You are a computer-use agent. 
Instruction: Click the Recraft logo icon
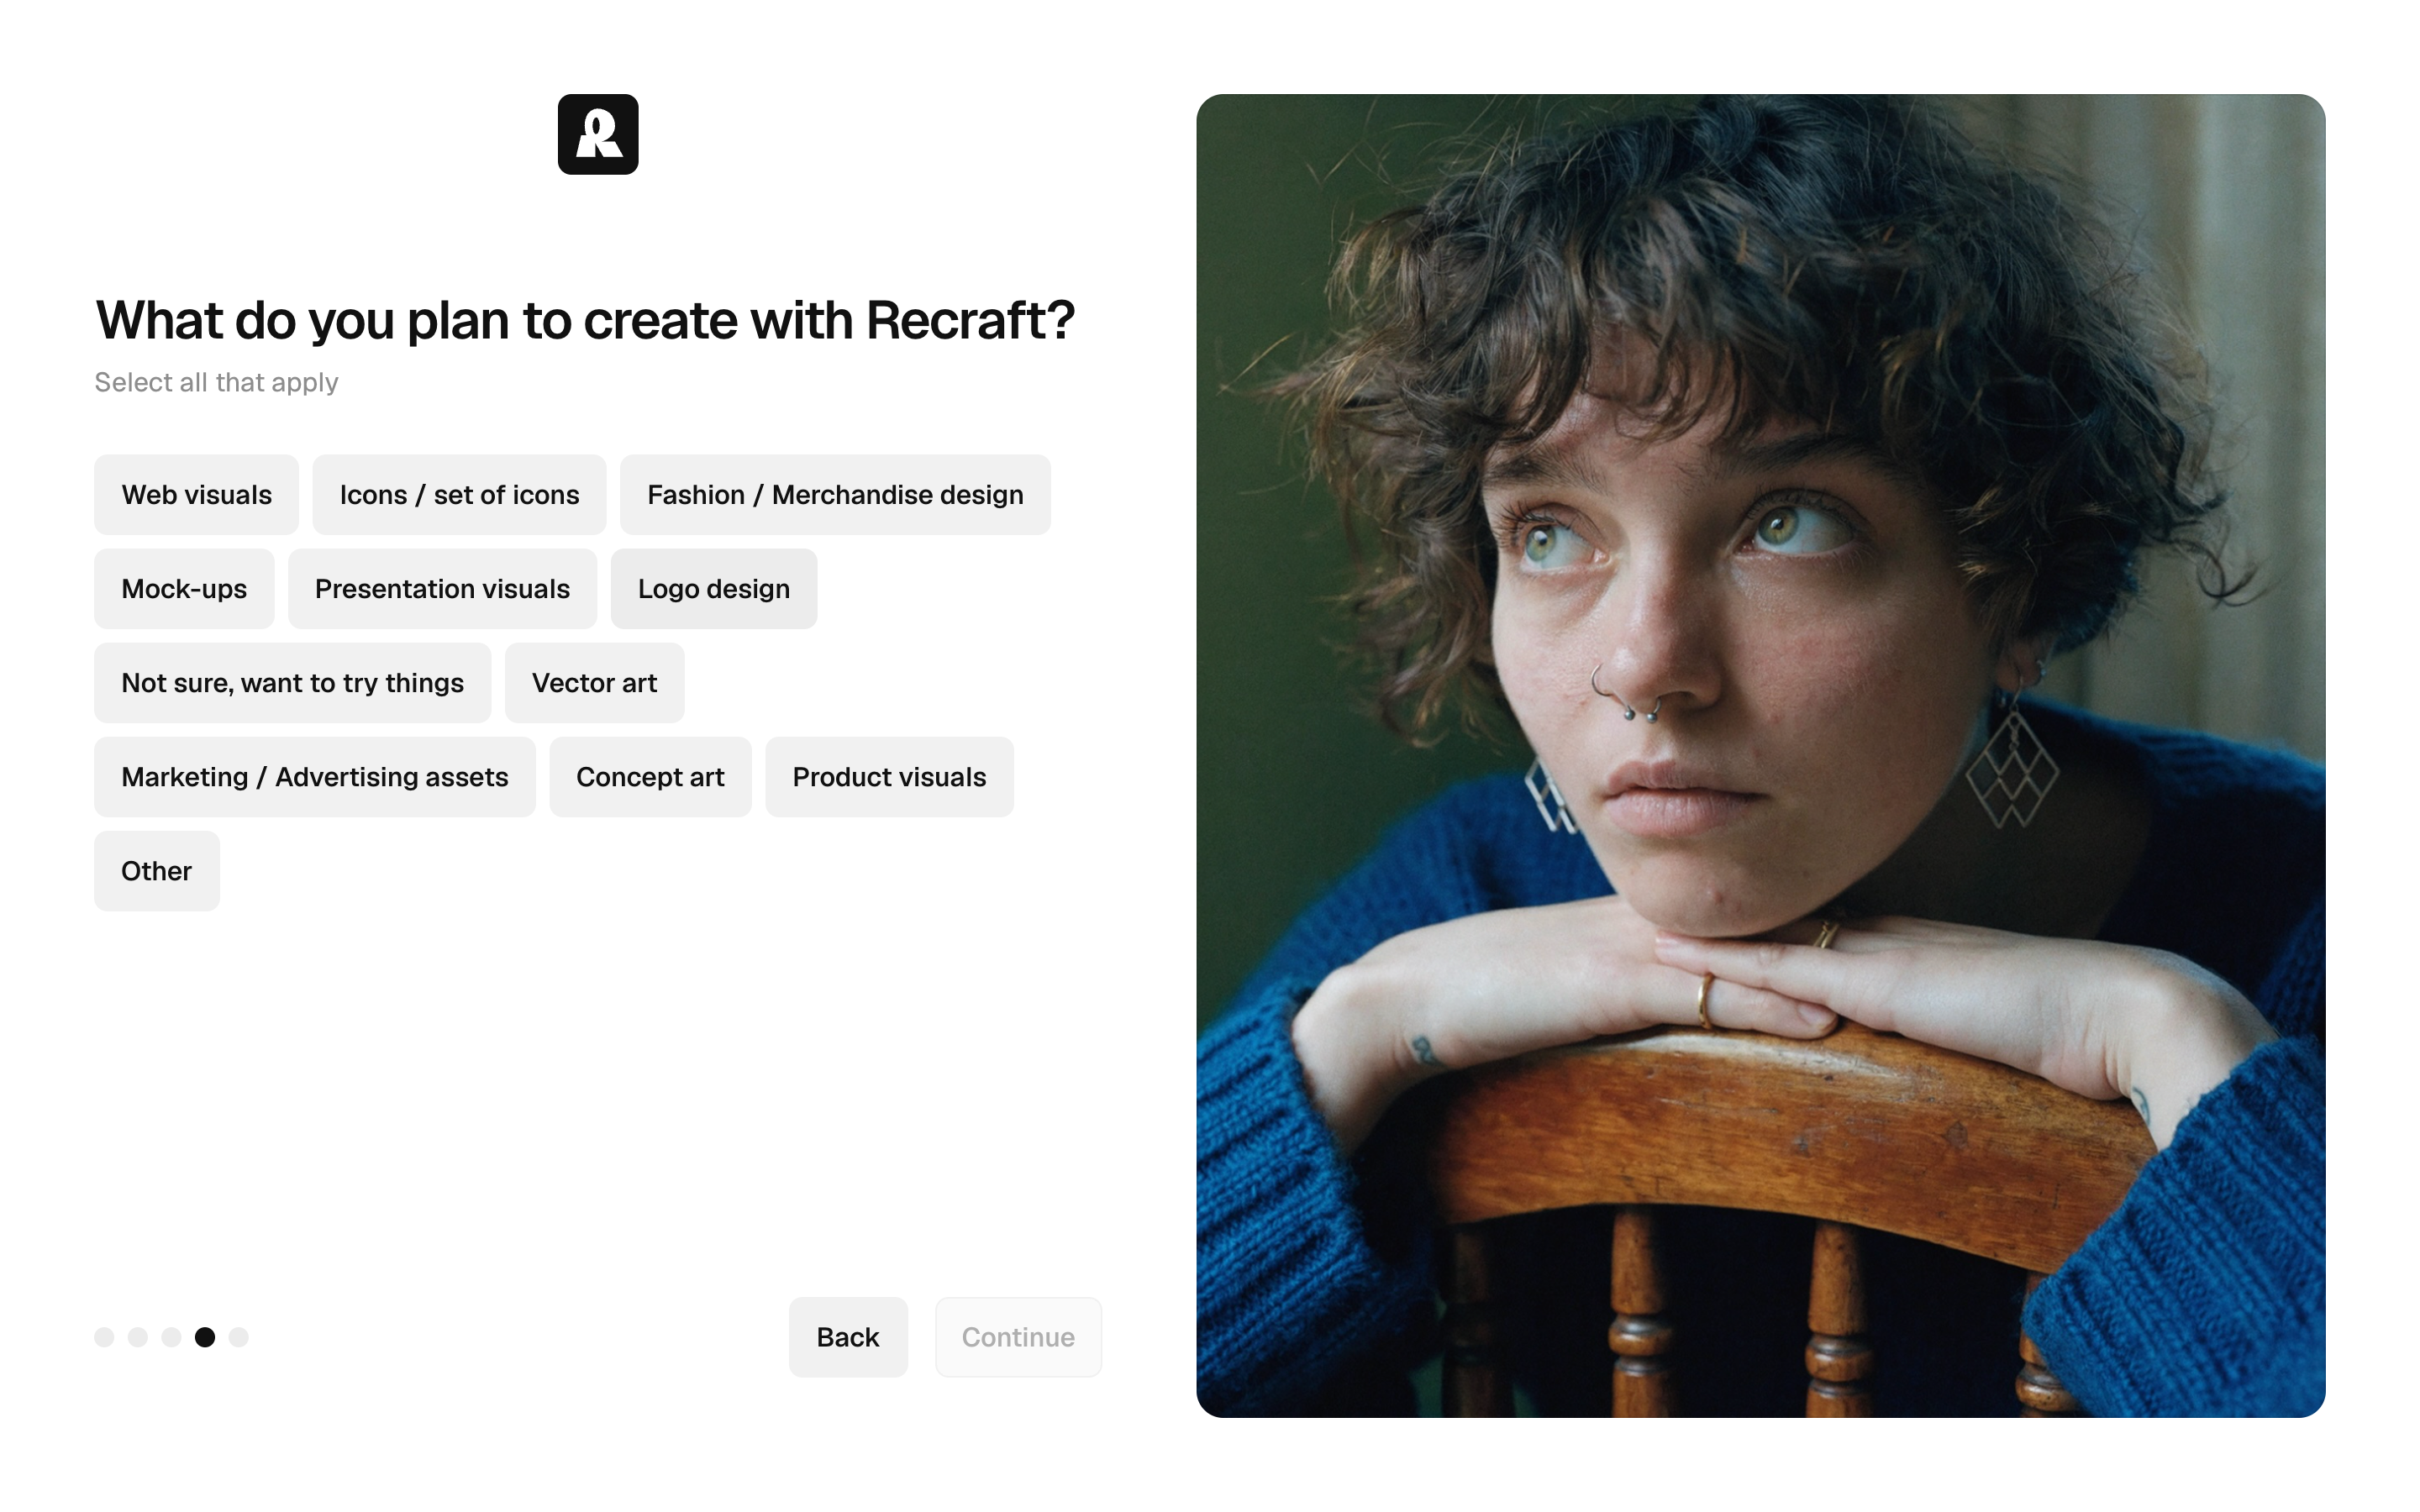(598, 134)
